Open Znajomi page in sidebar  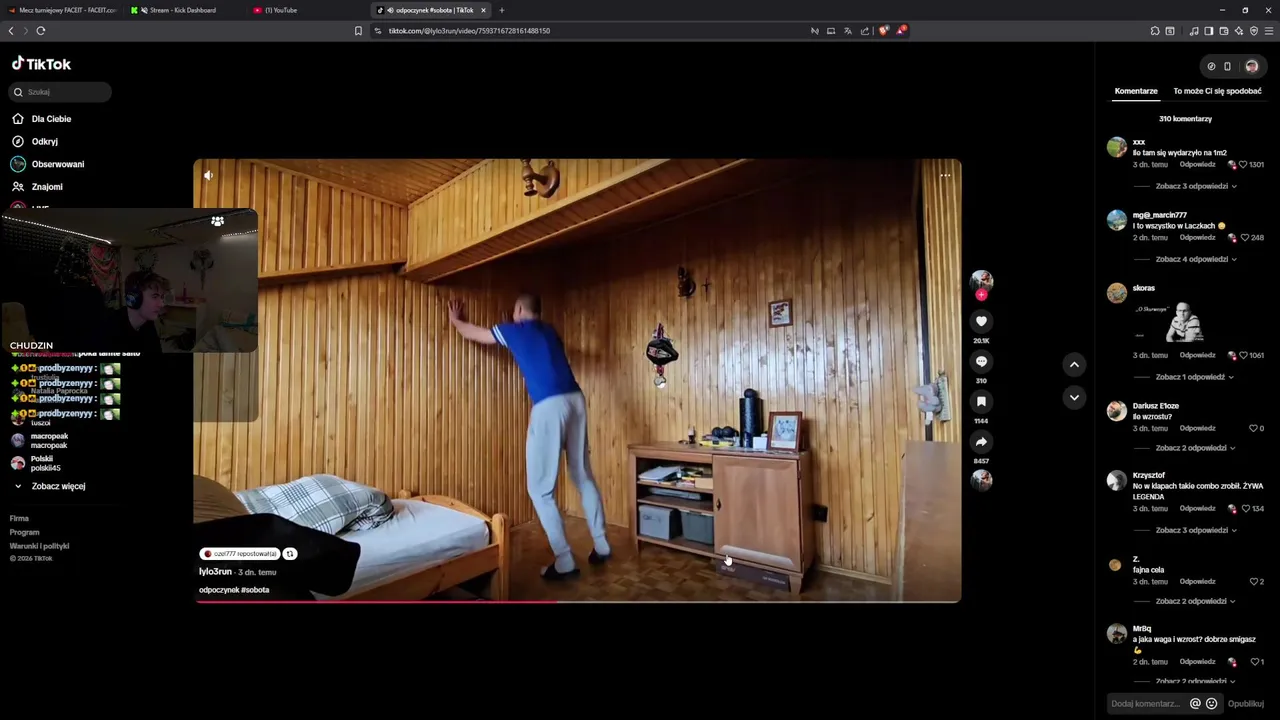pos(37,187)
